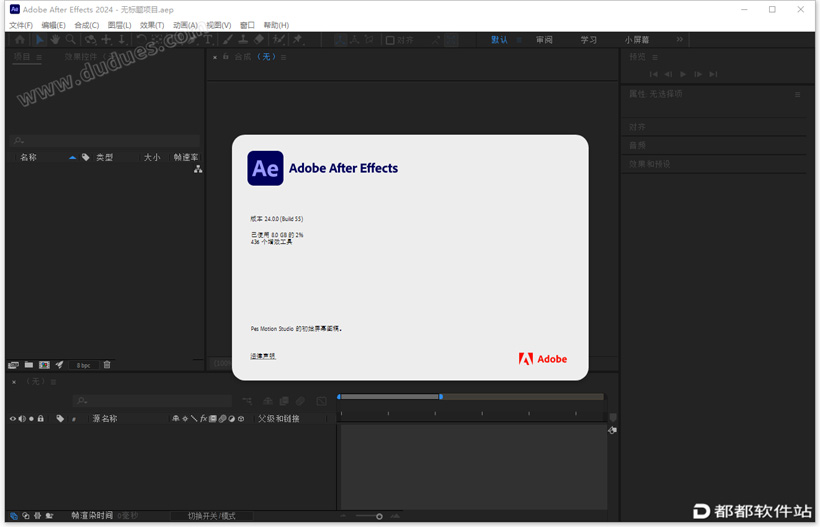Toggle the snapping 对齐 checkbox
This screenshot has height=527, width=820.
tap(390, 40)
